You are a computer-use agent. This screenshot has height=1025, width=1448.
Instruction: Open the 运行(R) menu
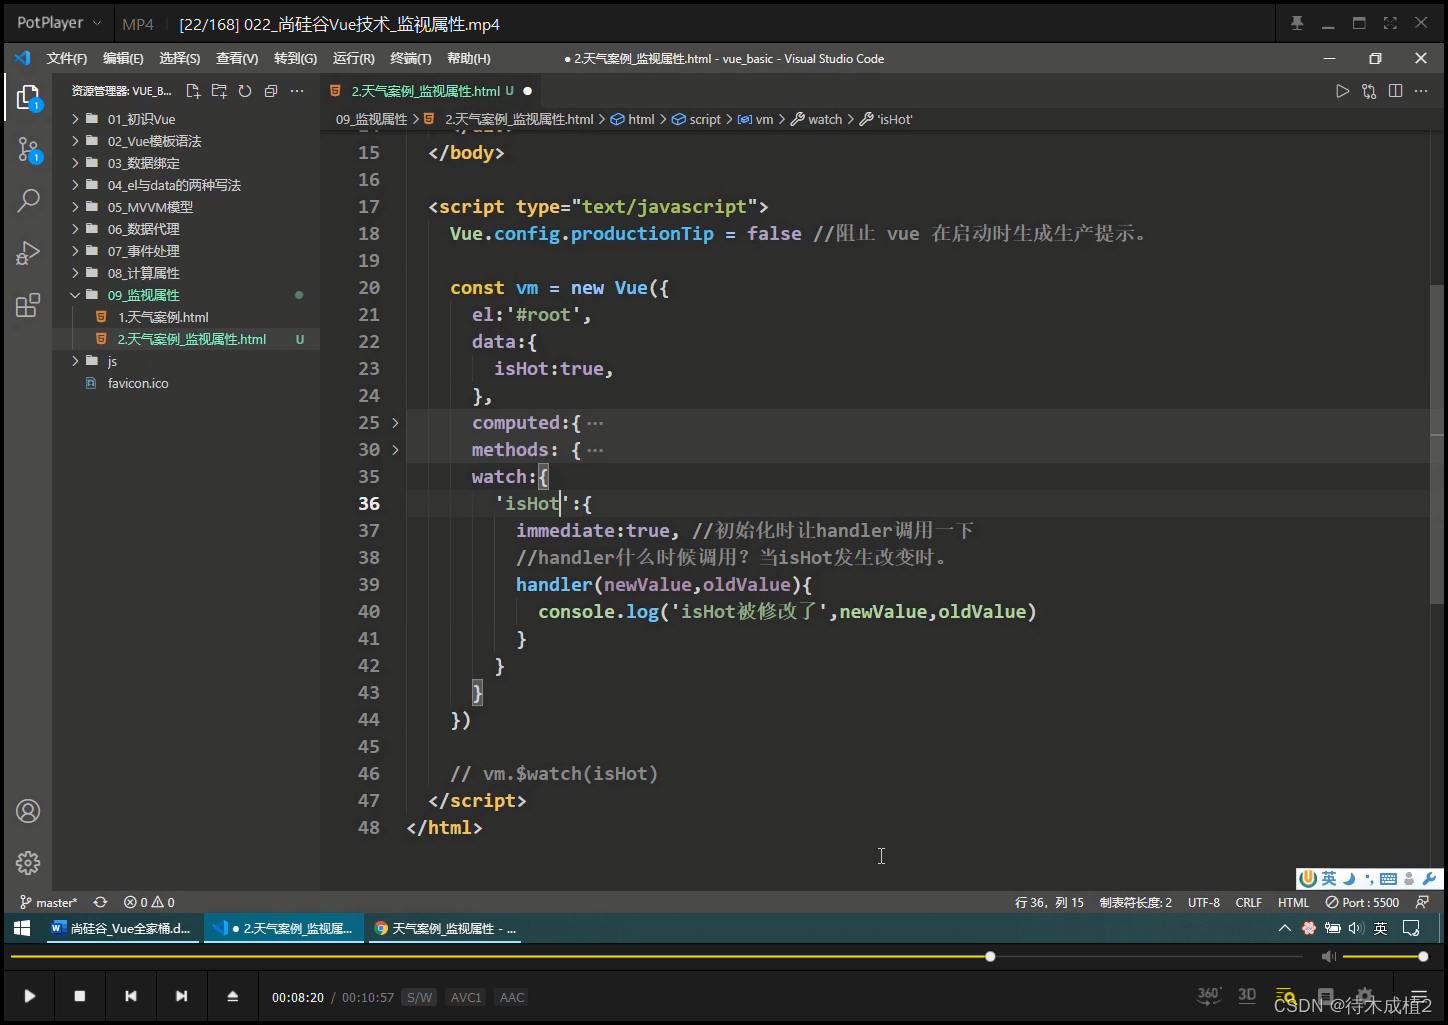point(353,58)
